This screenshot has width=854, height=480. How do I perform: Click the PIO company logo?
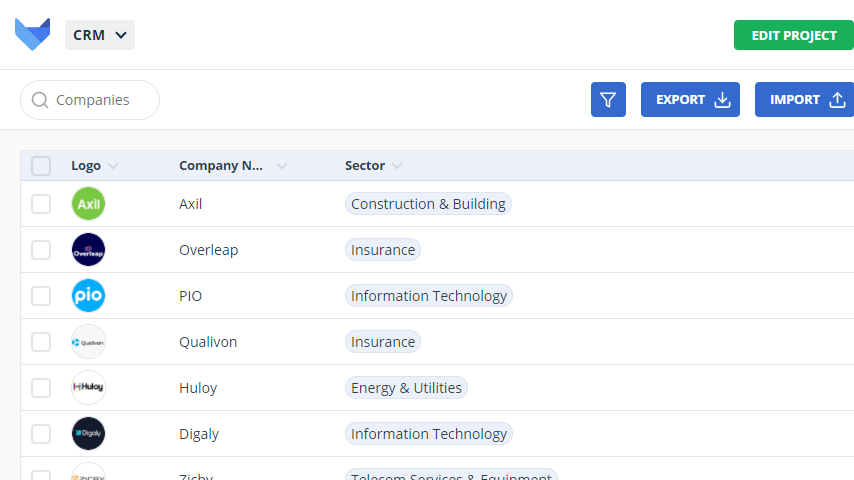click(88, 296)
